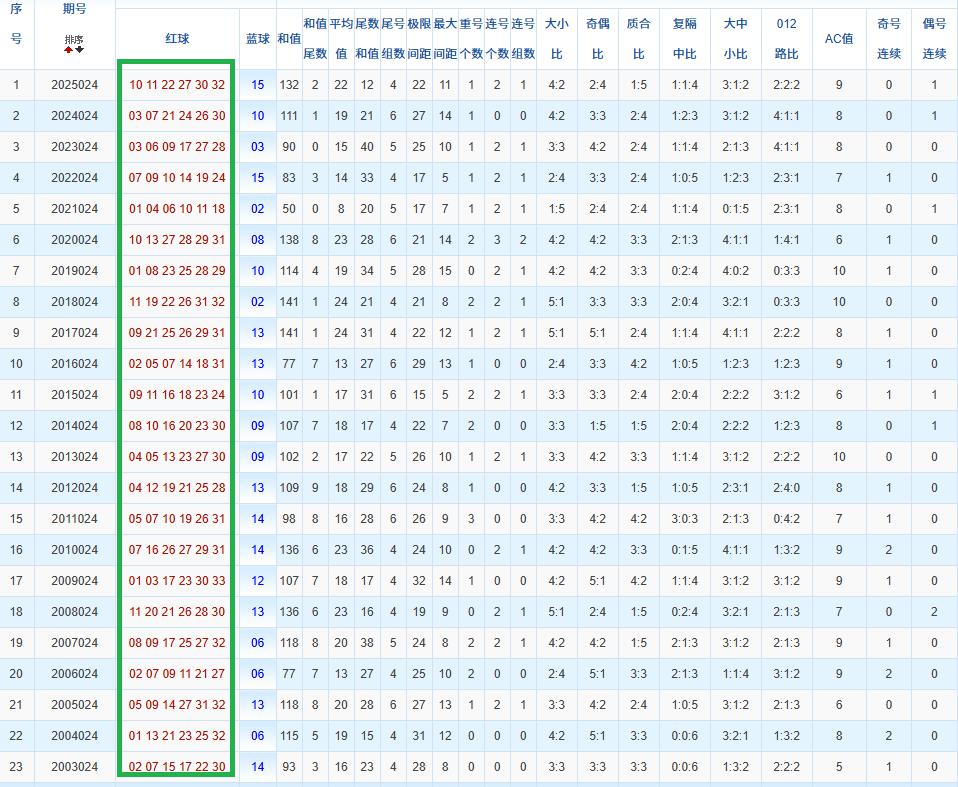Select the 质合比 column header

pos(638,39)
